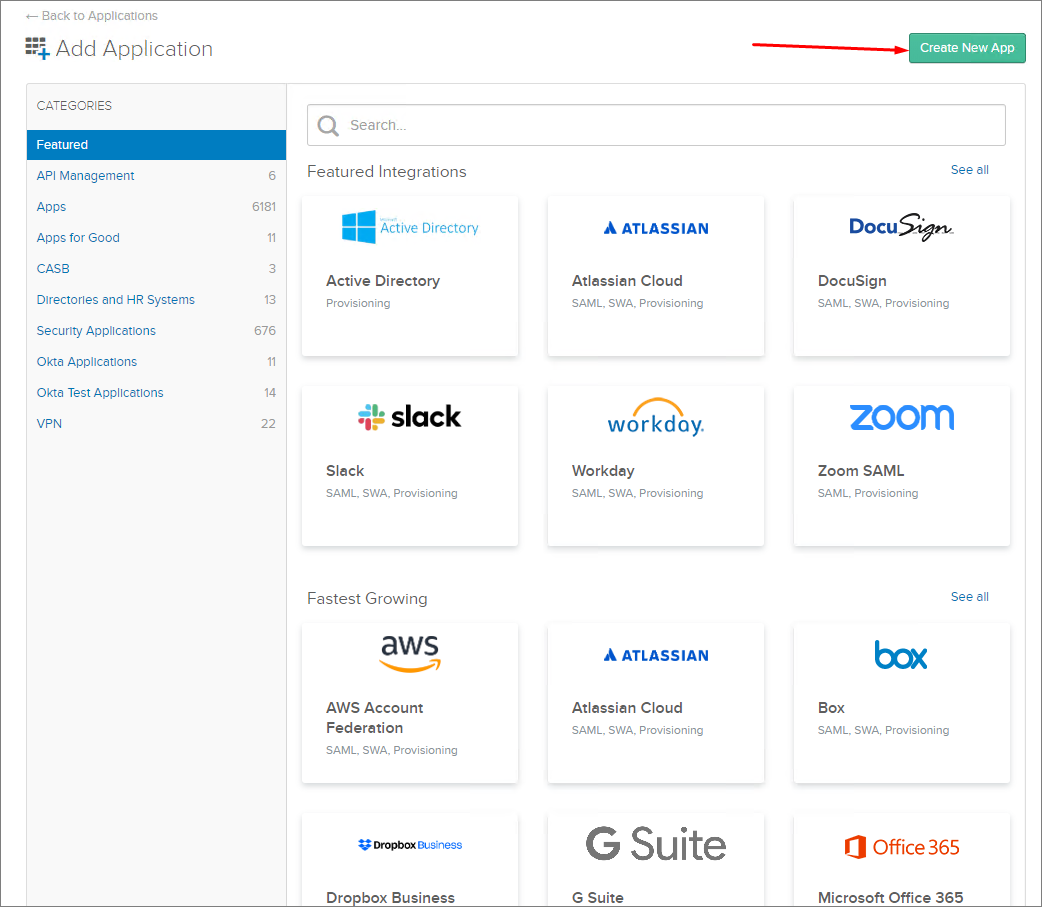Open See all for Fastest Growing
The height and width of the screenshot is (907, 1042).
[970, 597]
